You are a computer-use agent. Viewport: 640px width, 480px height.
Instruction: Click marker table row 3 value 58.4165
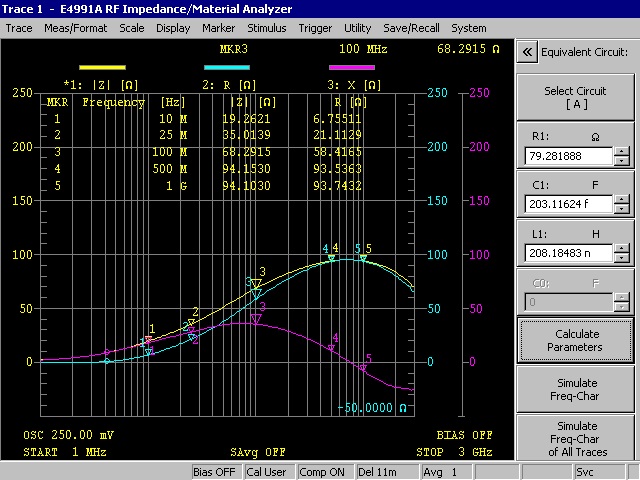(x=337, y=152)
